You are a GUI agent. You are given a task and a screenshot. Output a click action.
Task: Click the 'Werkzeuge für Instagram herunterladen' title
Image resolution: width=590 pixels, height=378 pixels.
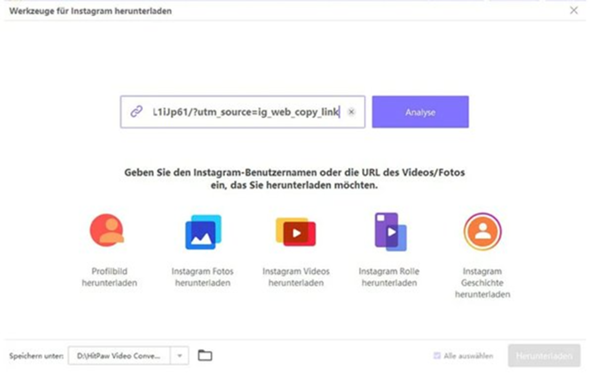(x=90, y=11)
